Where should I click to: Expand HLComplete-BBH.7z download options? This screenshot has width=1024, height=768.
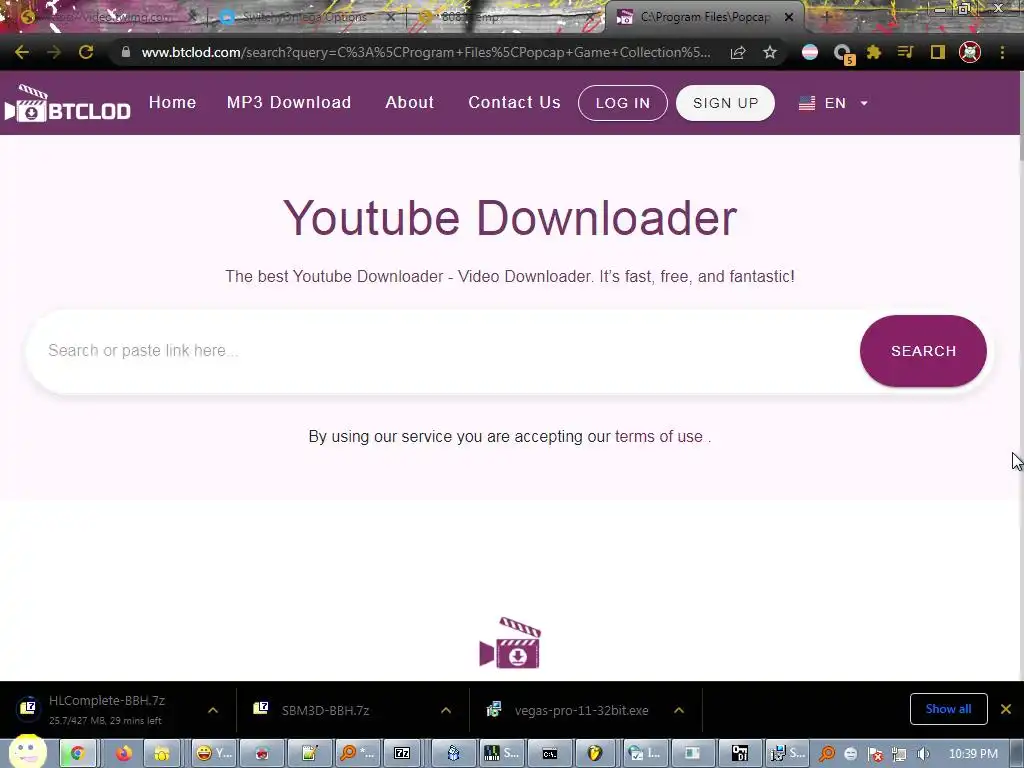213,710
